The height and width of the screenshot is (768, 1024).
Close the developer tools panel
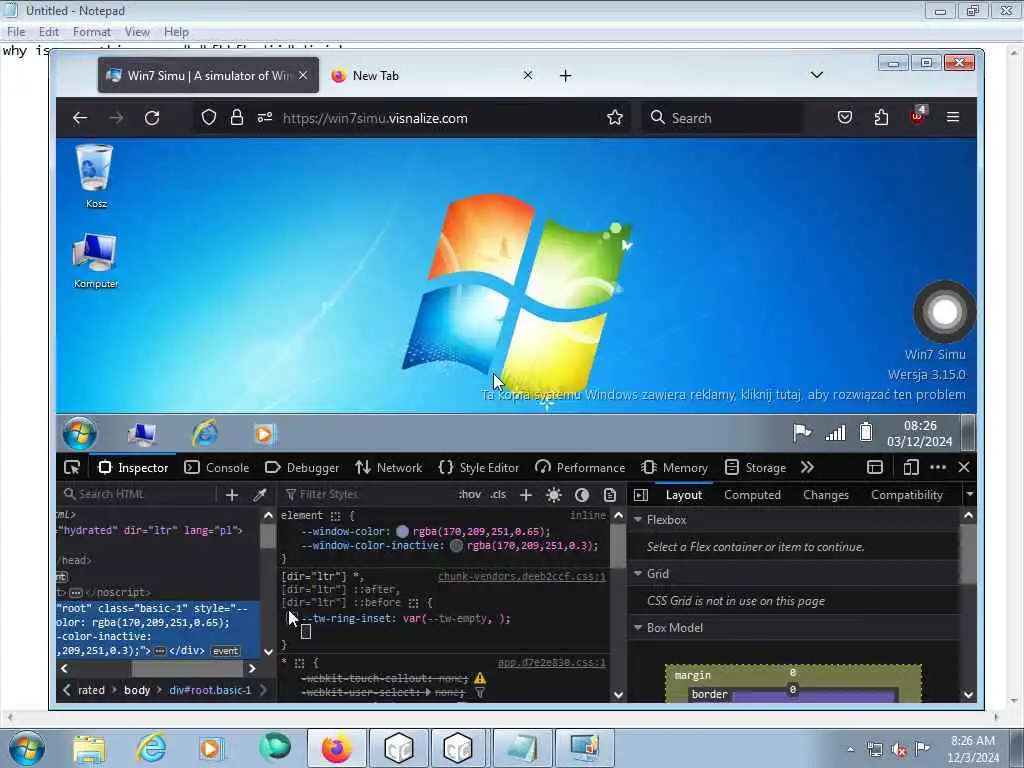click(x=964, y=468)
